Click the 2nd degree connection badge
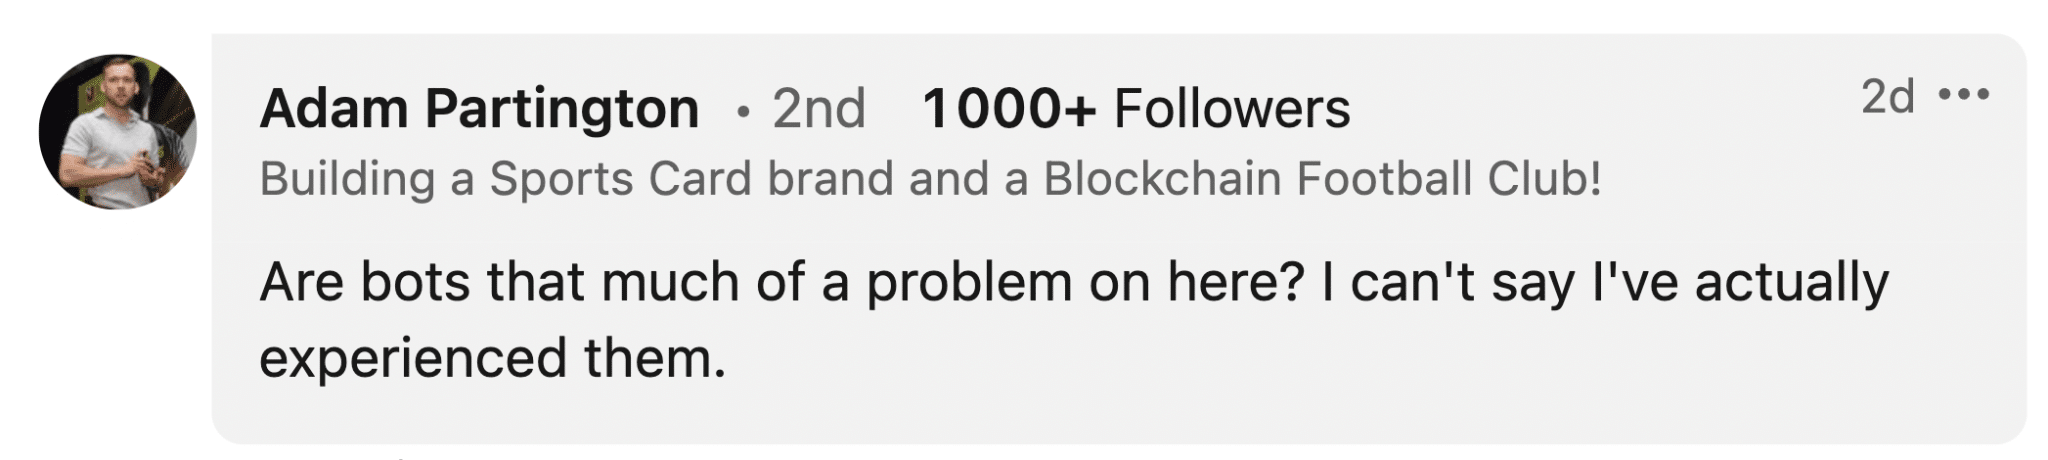The width and height of the screenshot is (2048, 460). point(818,108)
